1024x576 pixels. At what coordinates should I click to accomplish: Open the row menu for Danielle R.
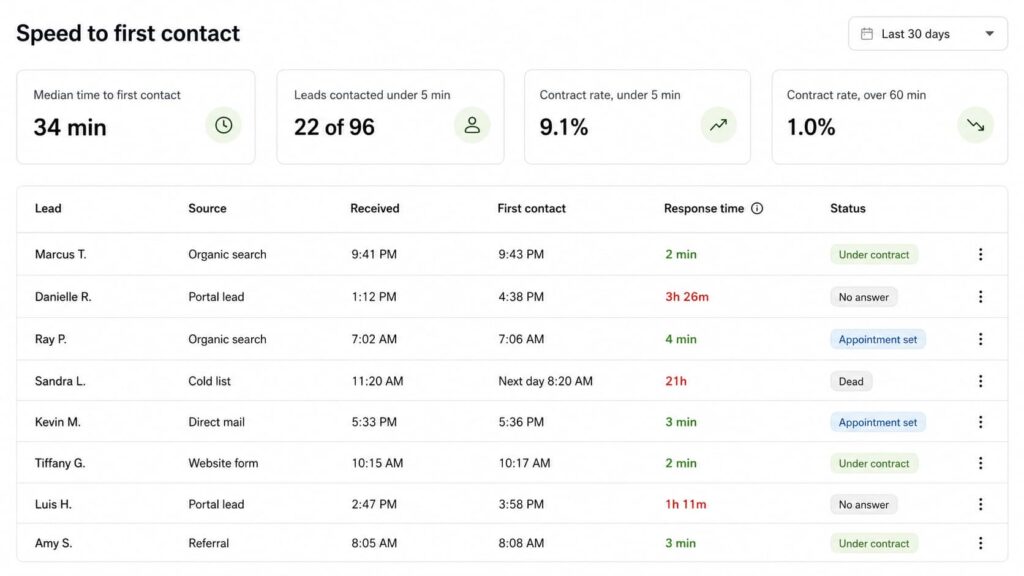tap(980, 297)
